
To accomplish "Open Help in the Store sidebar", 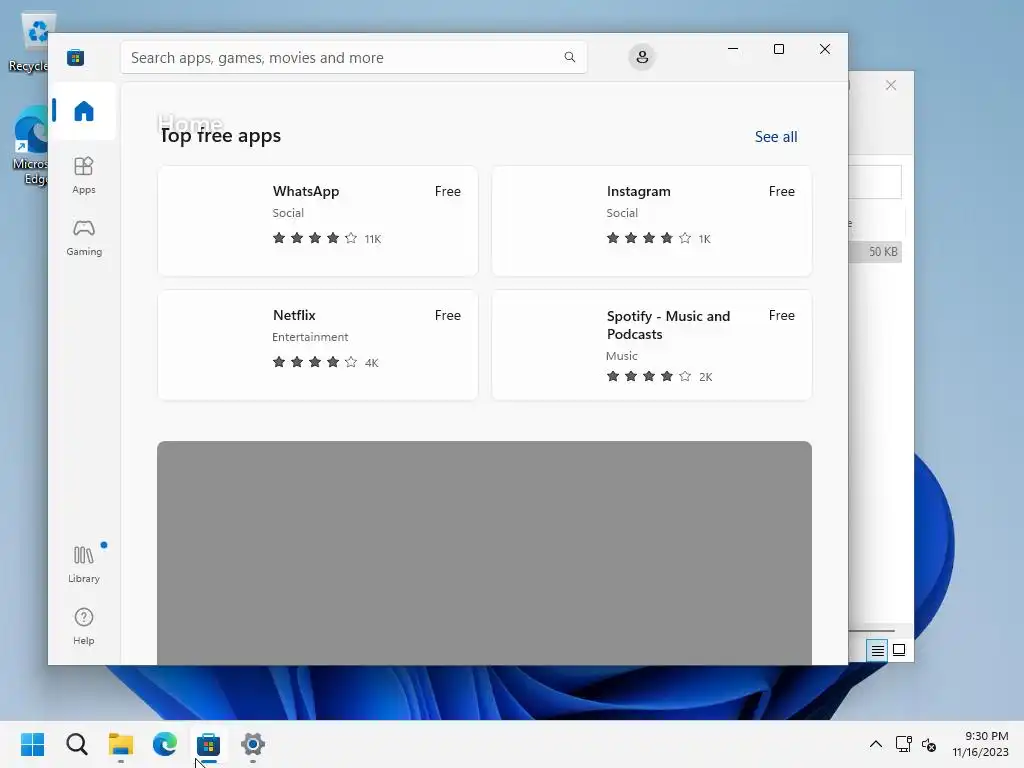I will 84,626.
